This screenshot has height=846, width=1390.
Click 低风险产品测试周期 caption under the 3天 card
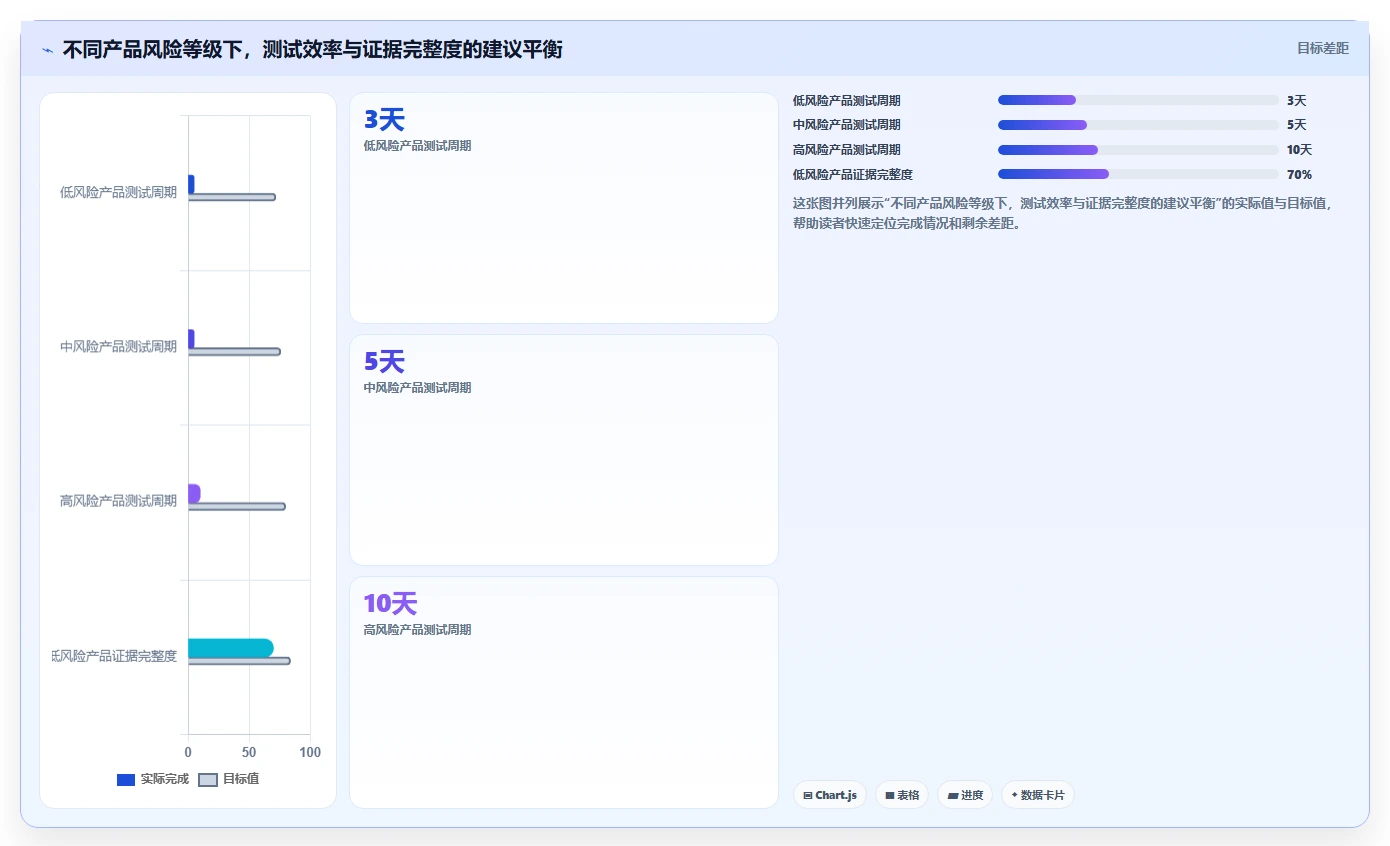(417, 146)
